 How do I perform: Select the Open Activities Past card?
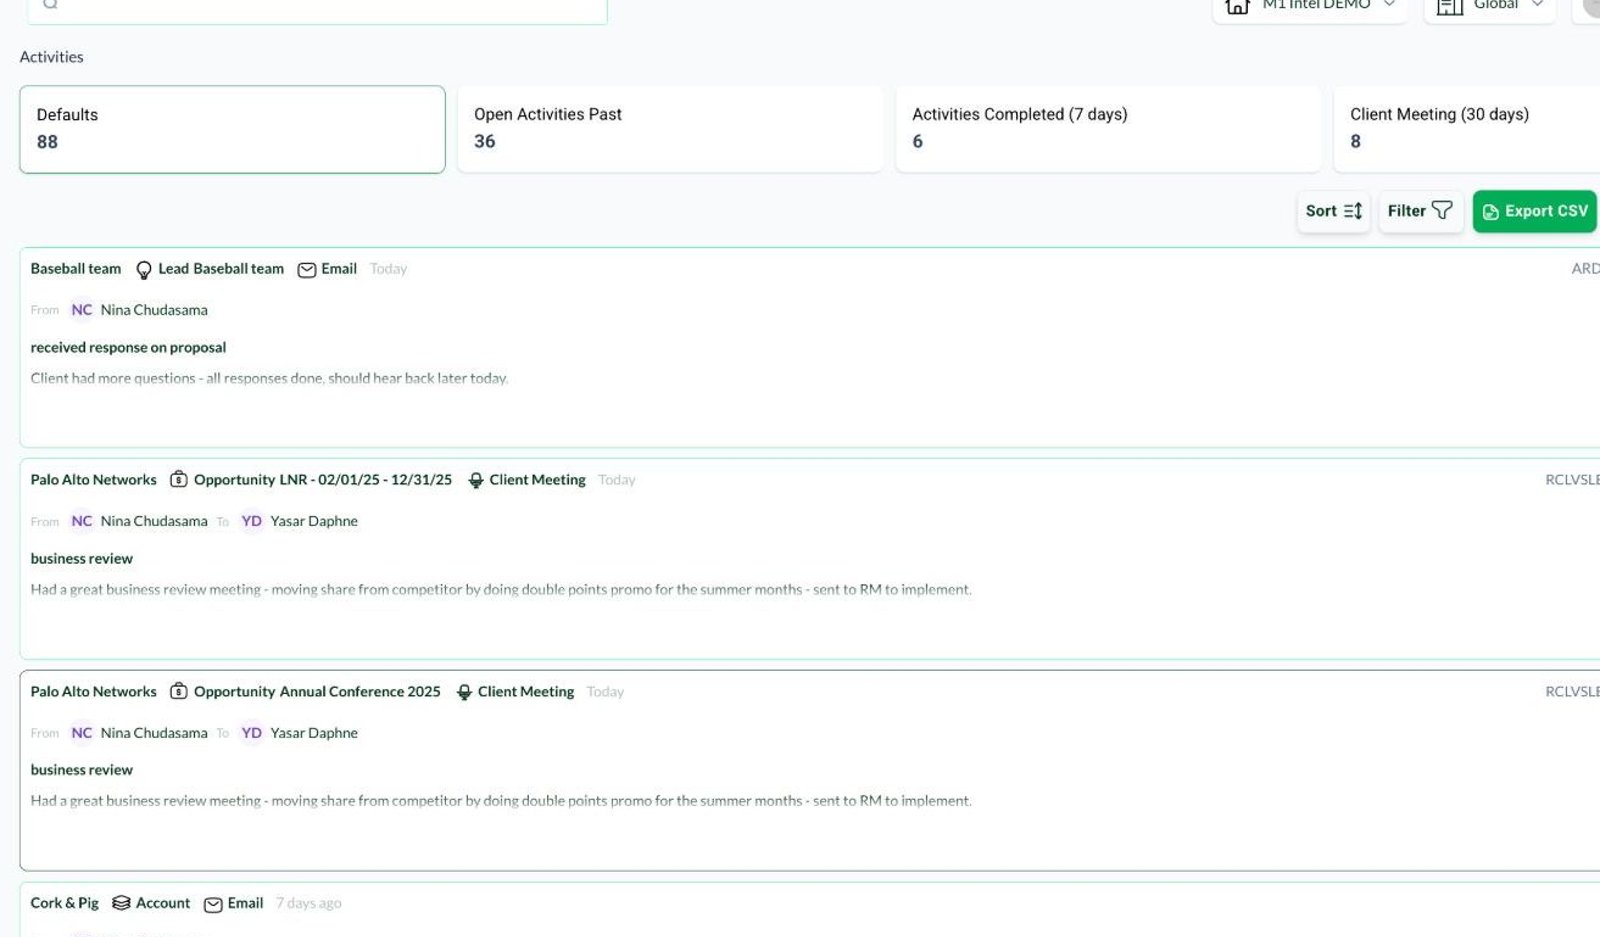(670, 129)
